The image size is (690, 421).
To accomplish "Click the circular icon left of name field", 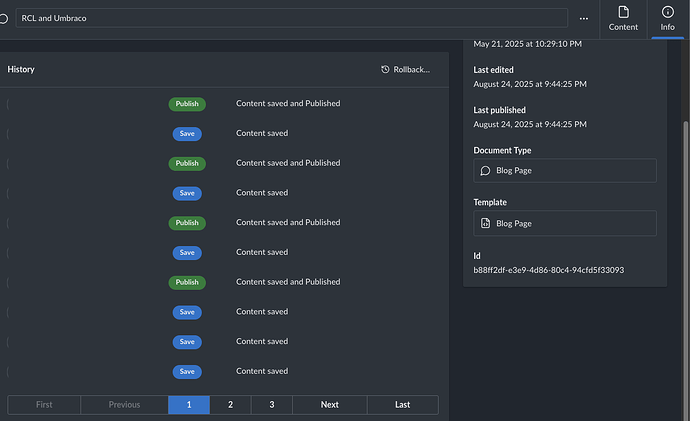I will [3, 19].
